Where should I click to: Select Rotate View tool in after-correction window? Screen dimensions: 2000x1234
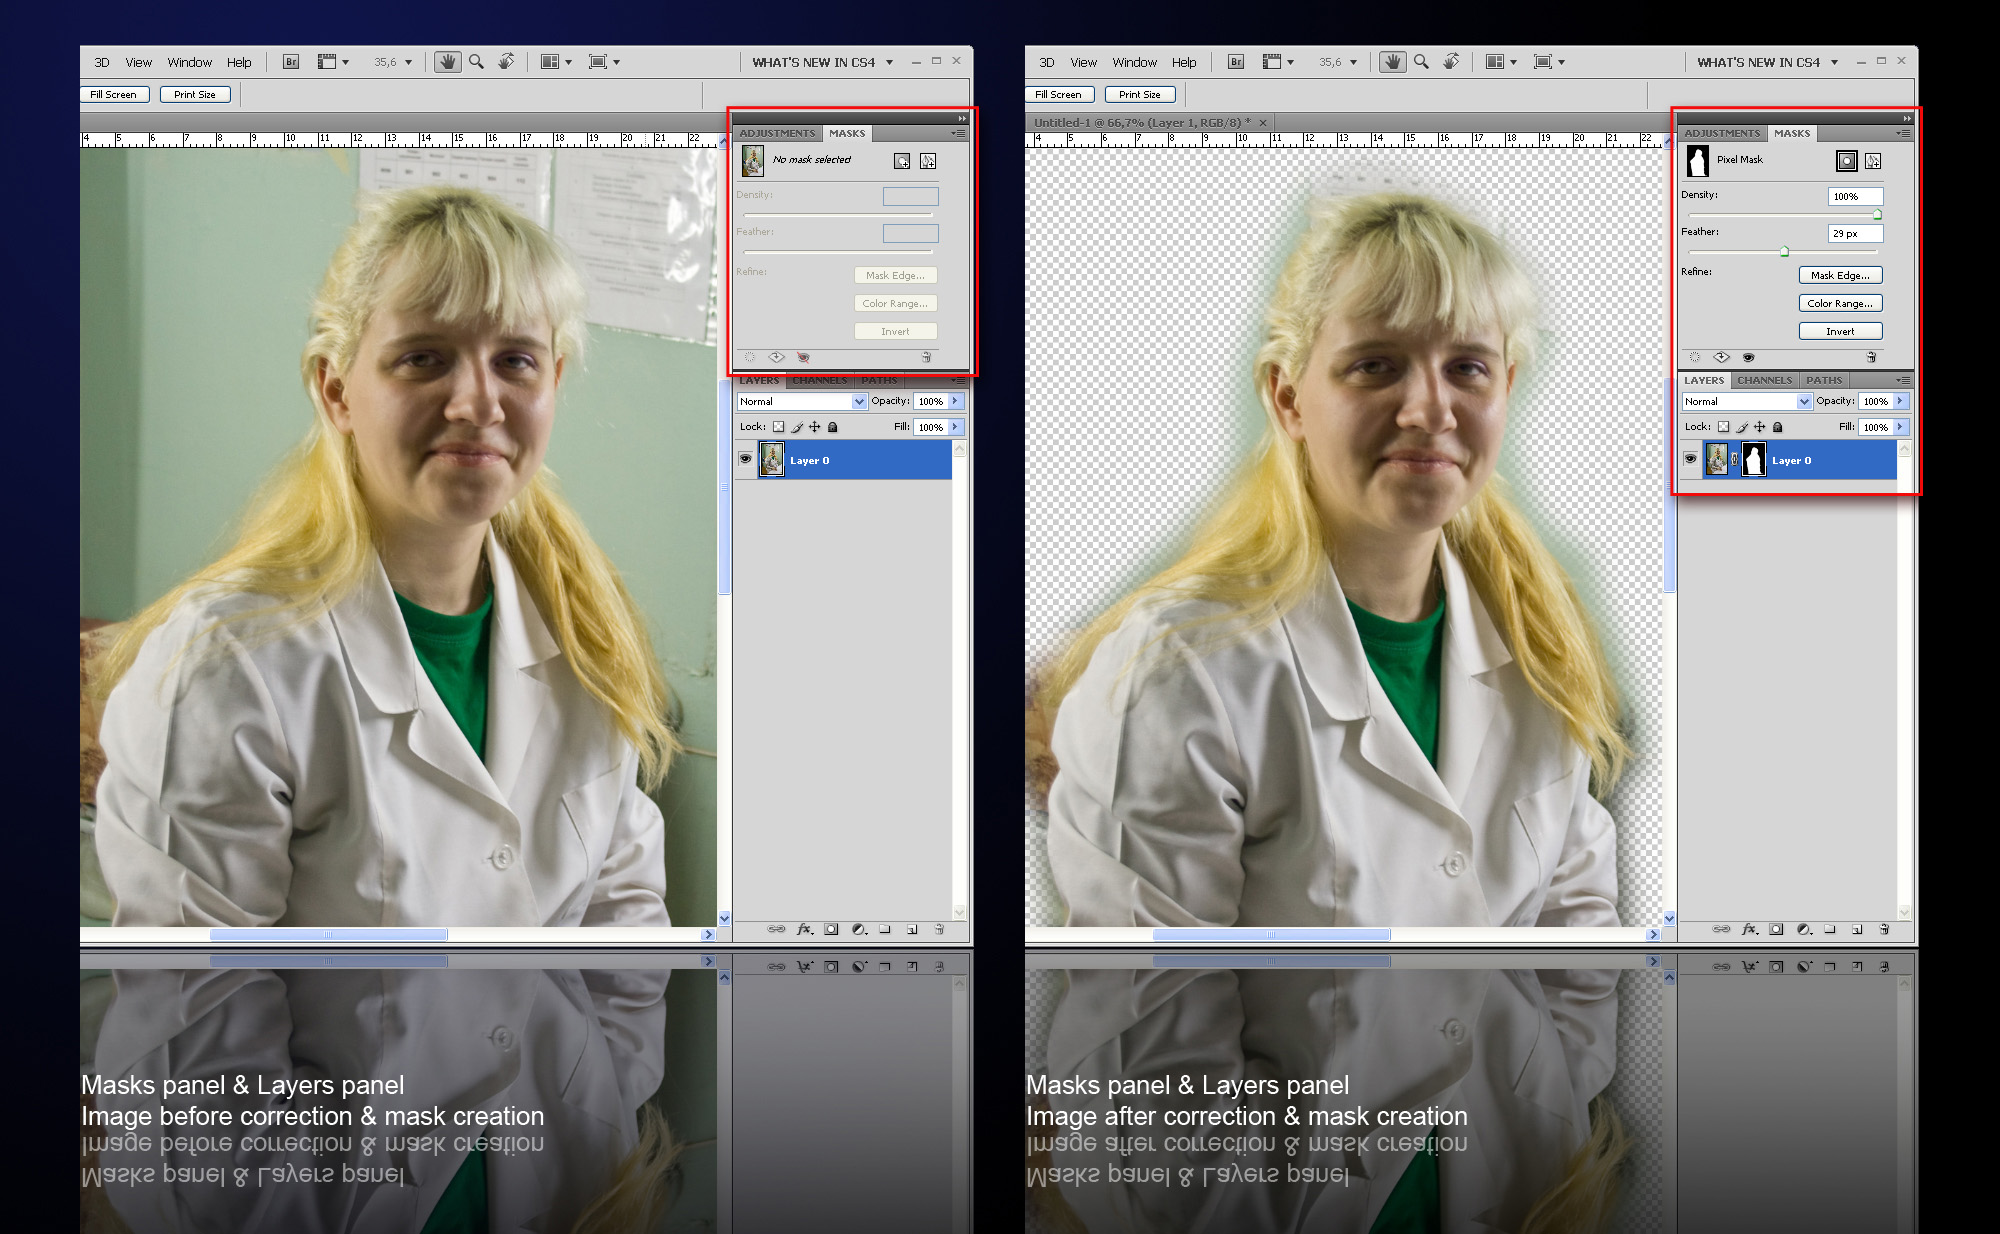coord(1451,62)
